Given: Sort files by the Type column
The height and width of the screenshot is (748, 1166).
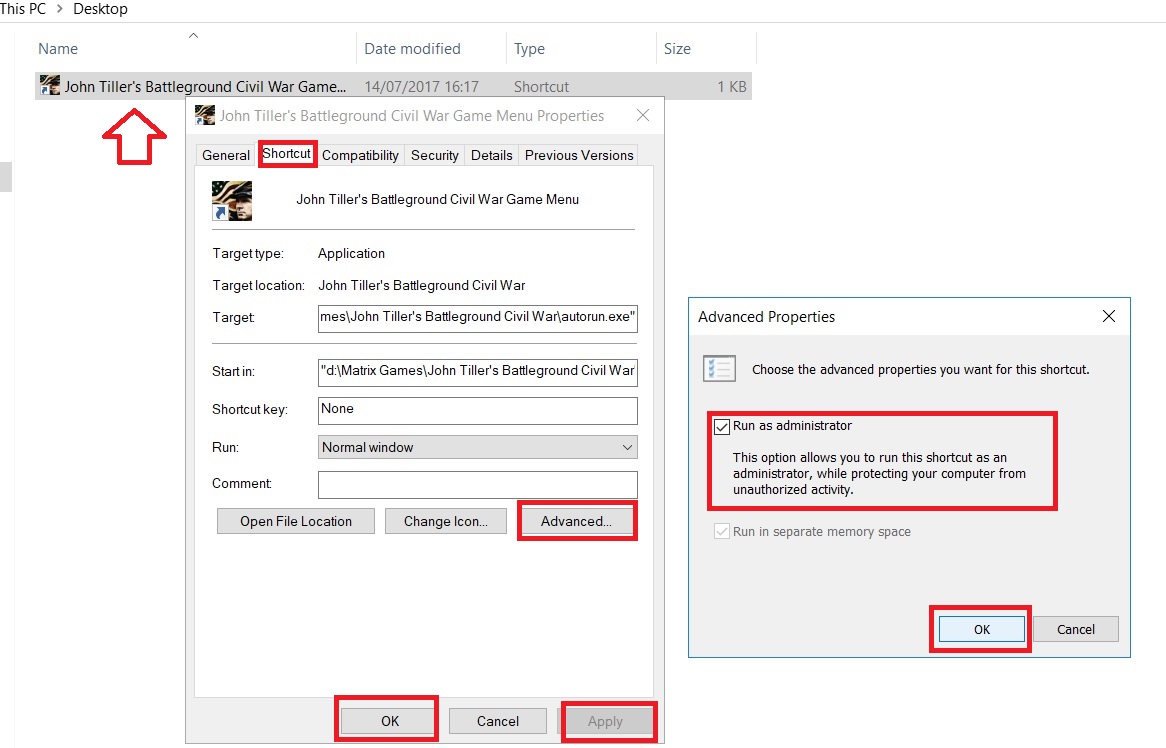Looking at the screenshot, I should [x=529, y=49].
